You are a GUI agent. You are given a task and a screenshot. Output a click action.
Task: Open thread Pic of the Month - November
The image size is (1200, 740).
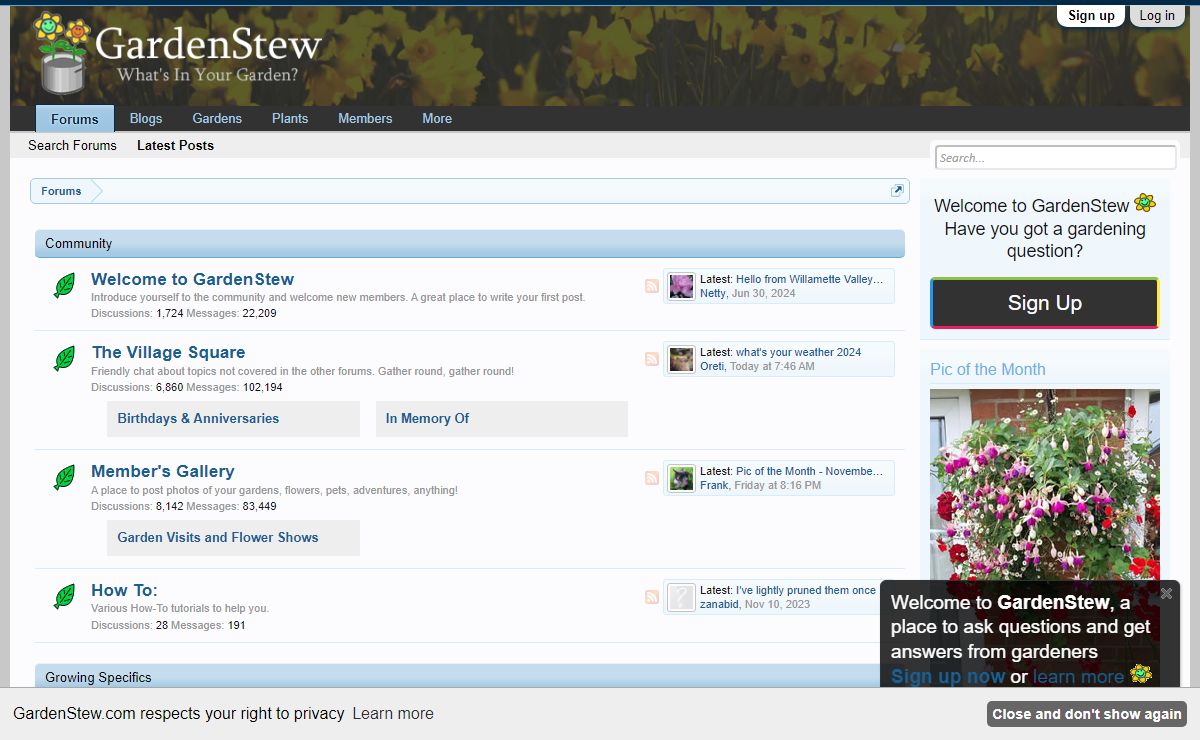[x=810, y=471]
